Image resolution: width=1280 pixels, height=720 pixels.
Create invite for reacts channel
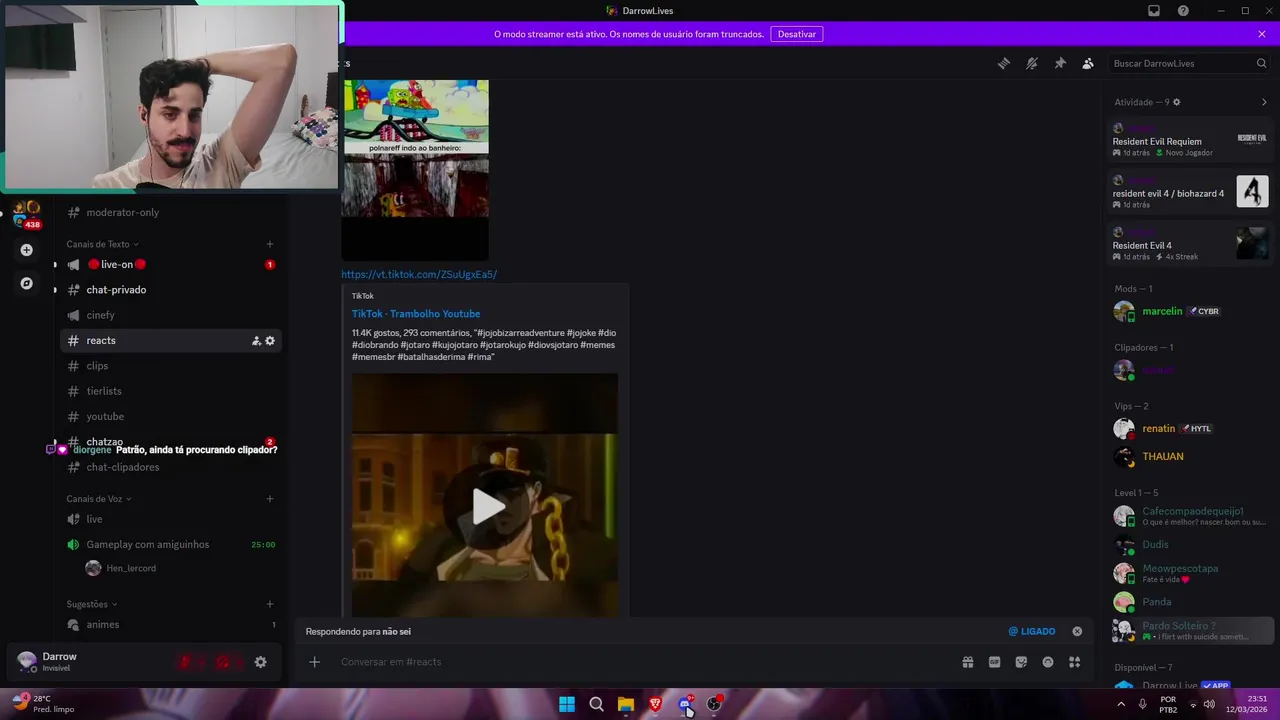coord(256,341)
